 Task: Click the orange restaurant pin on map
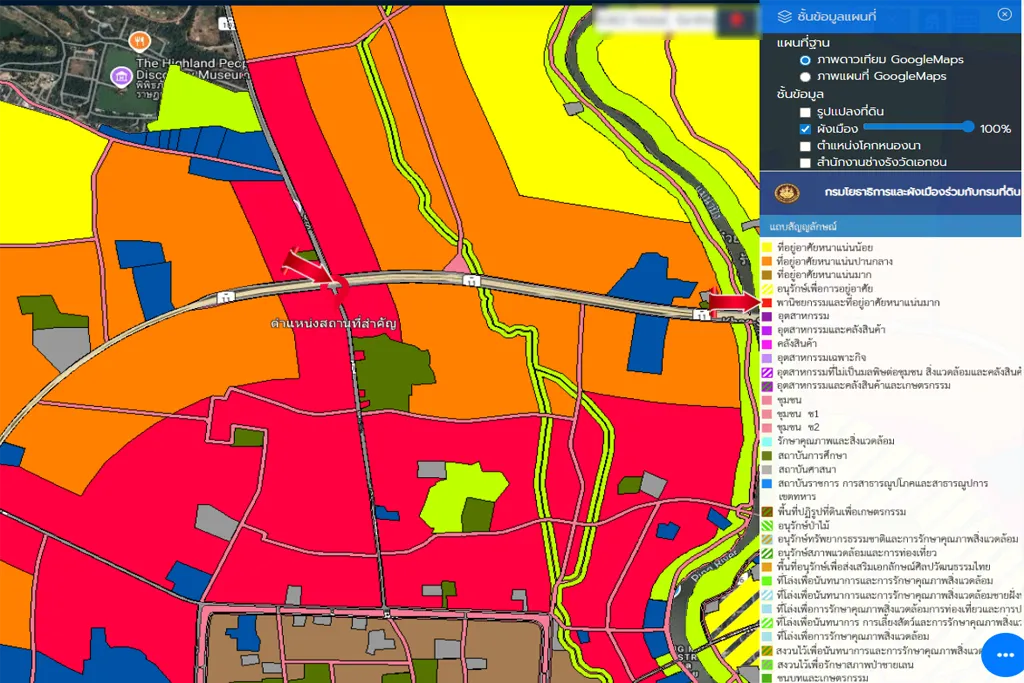click(x=140, y=41)
